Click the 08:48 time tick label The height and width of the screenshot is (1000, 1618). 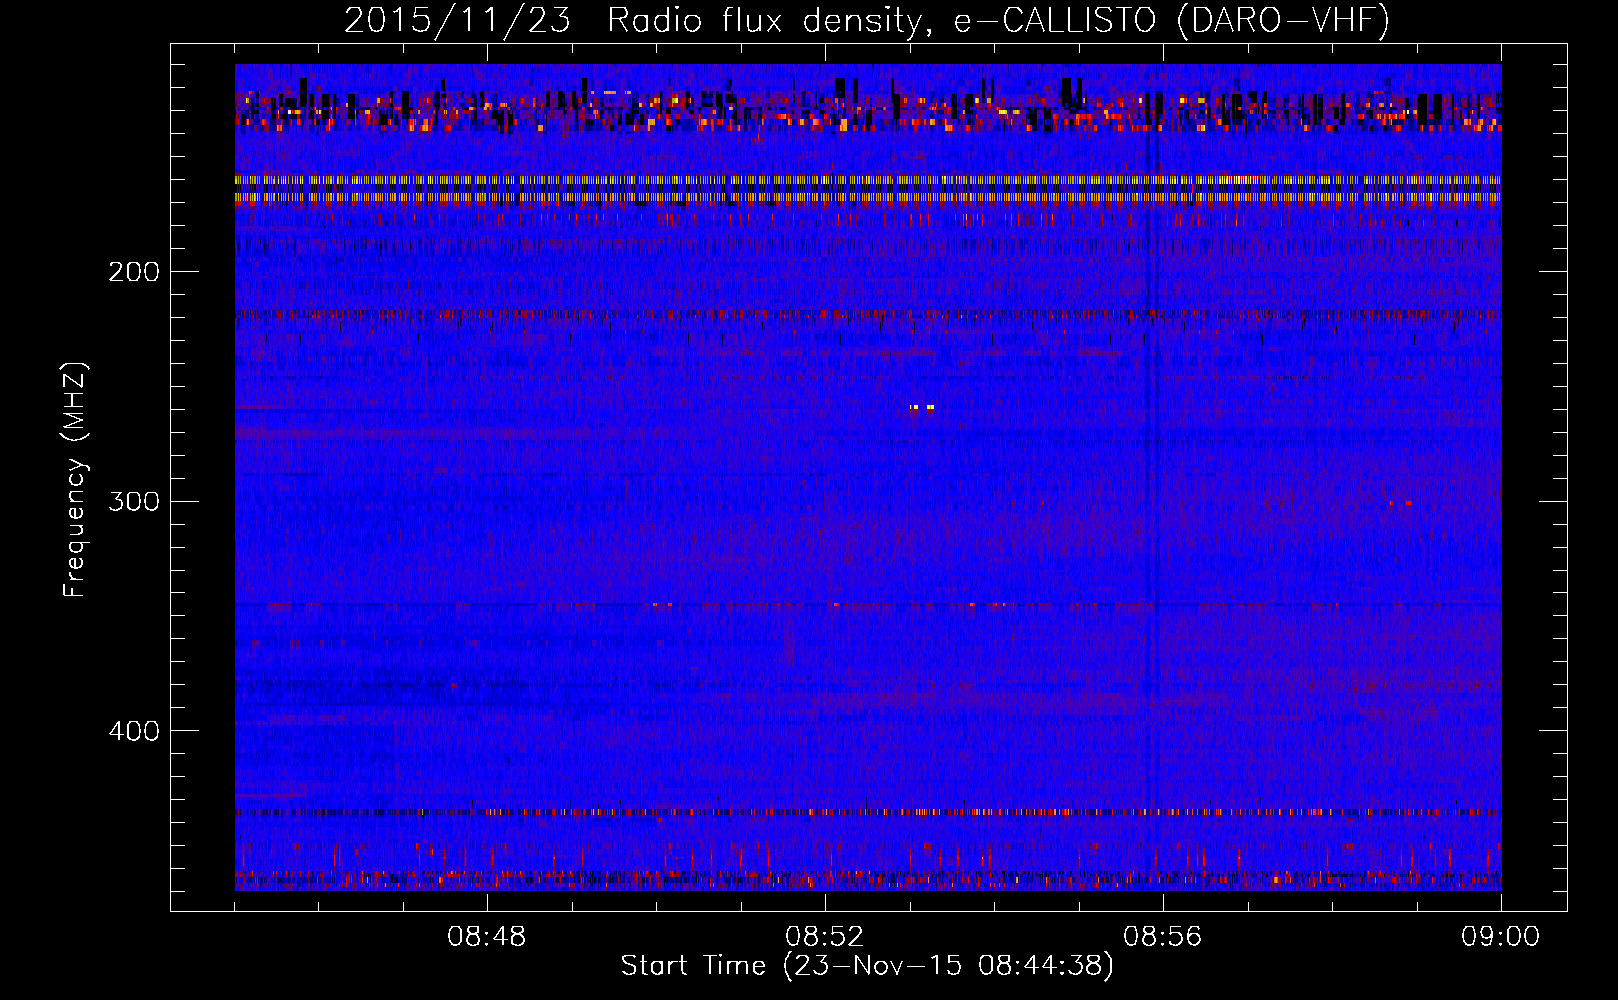(x=487, y=937)
